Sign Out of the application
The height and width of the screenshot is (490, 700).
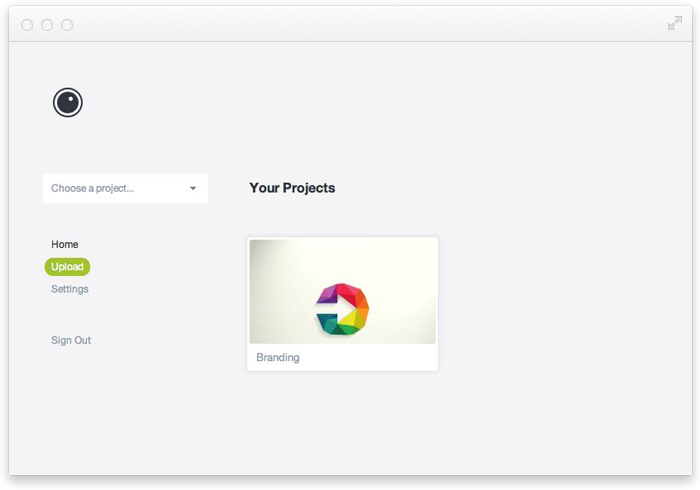click(71, 340)
